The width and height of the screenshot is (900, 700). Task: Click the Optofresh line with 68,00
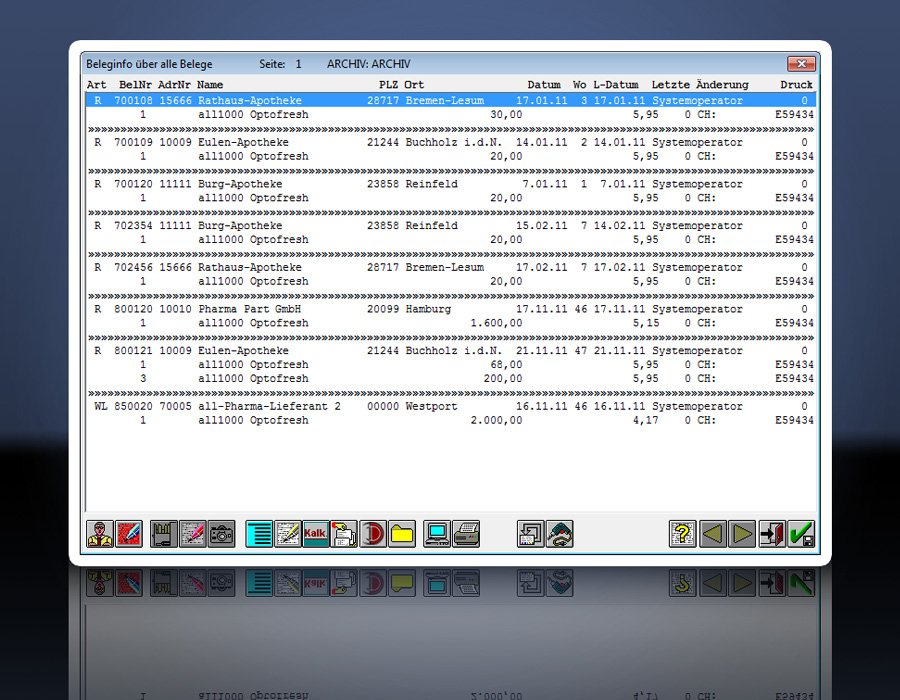pyautogui.click(x=451, y=365)
